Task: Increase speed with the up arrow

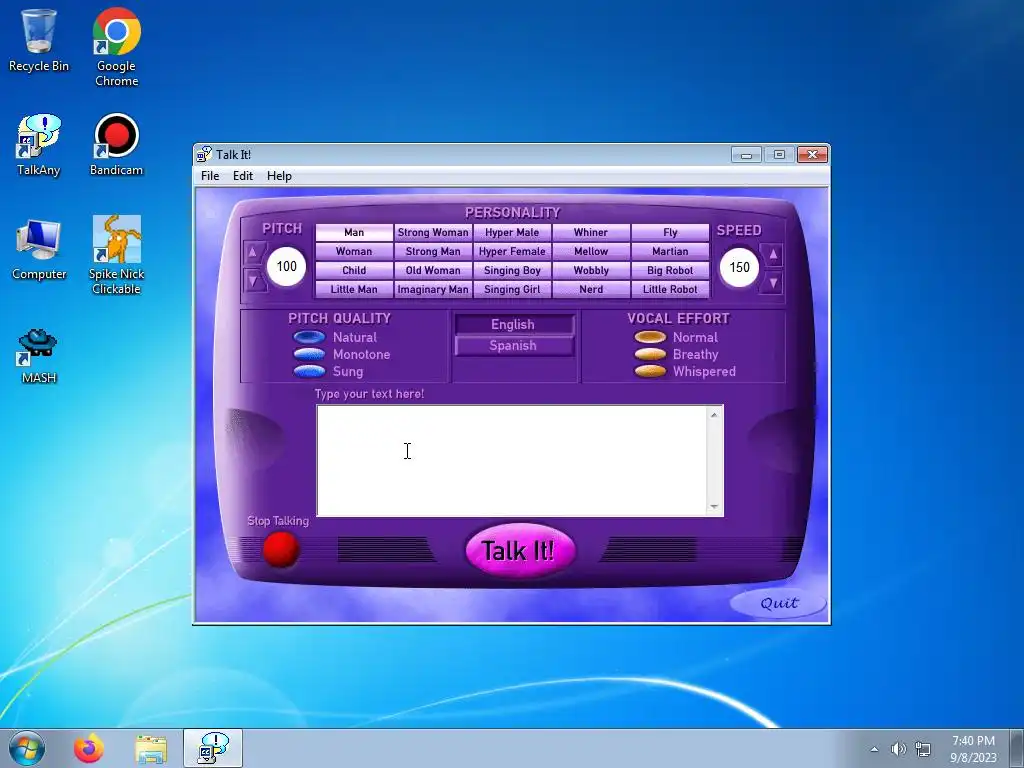Action: [x=773, y=254]
